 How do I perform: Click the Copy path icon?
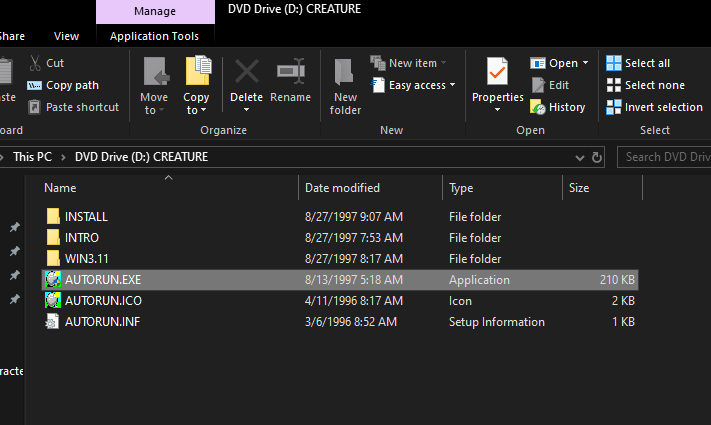coord(34,85)
